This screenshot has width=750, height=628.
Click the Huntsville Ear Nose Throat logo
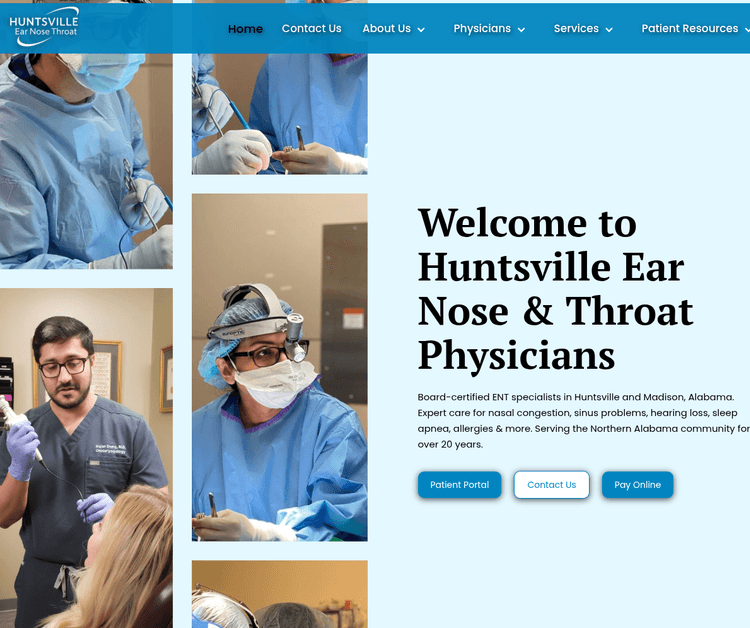pyautogui.click(x=44, y=27)
